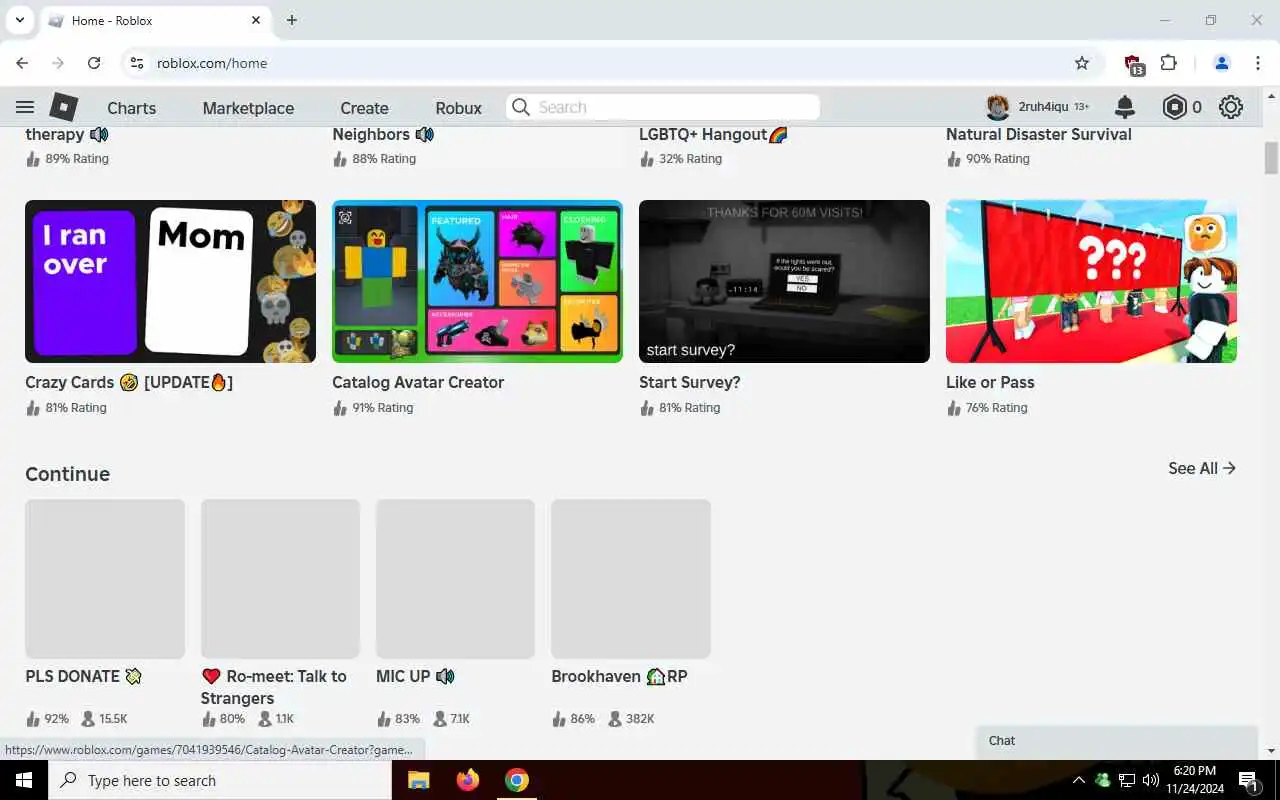Click the network tray icon
This screenshot has width=1280, height=800.
1126,780
